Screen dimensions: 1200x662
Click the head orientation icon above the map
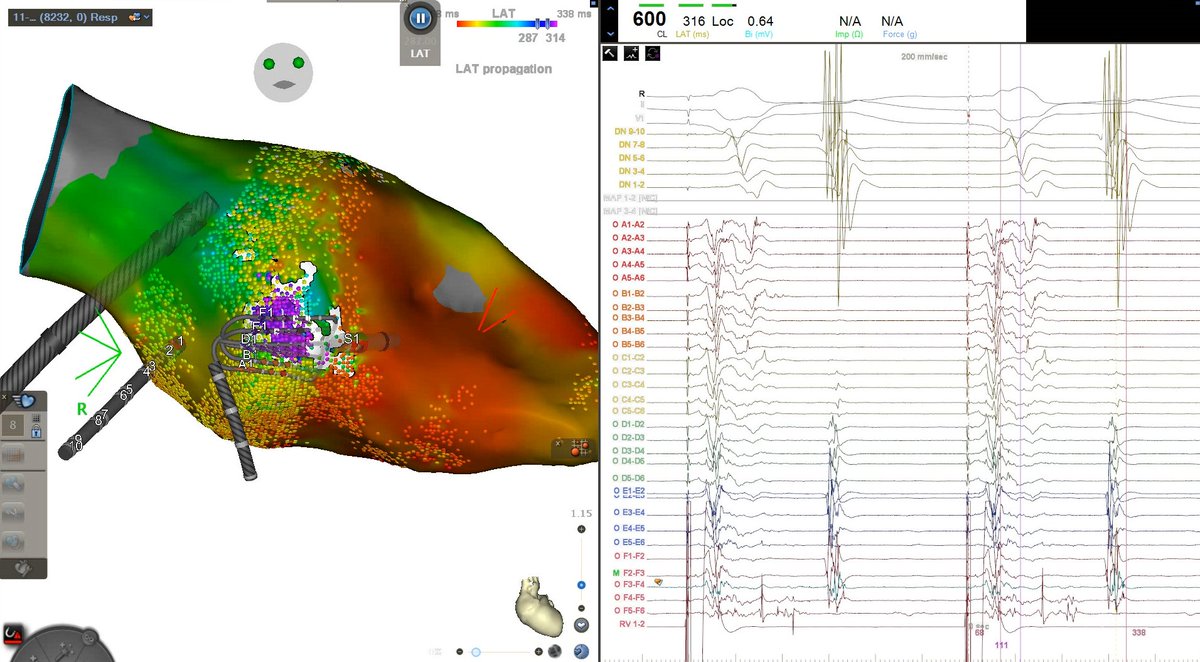(x=284, y=73)
